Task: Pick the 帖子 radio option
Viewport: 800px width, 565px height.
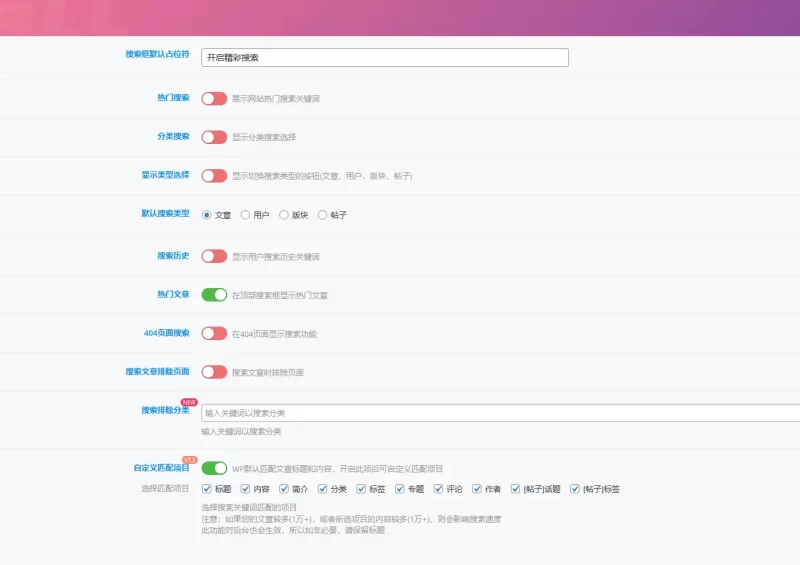Action: pyautogui.click(x=322, y=215)
